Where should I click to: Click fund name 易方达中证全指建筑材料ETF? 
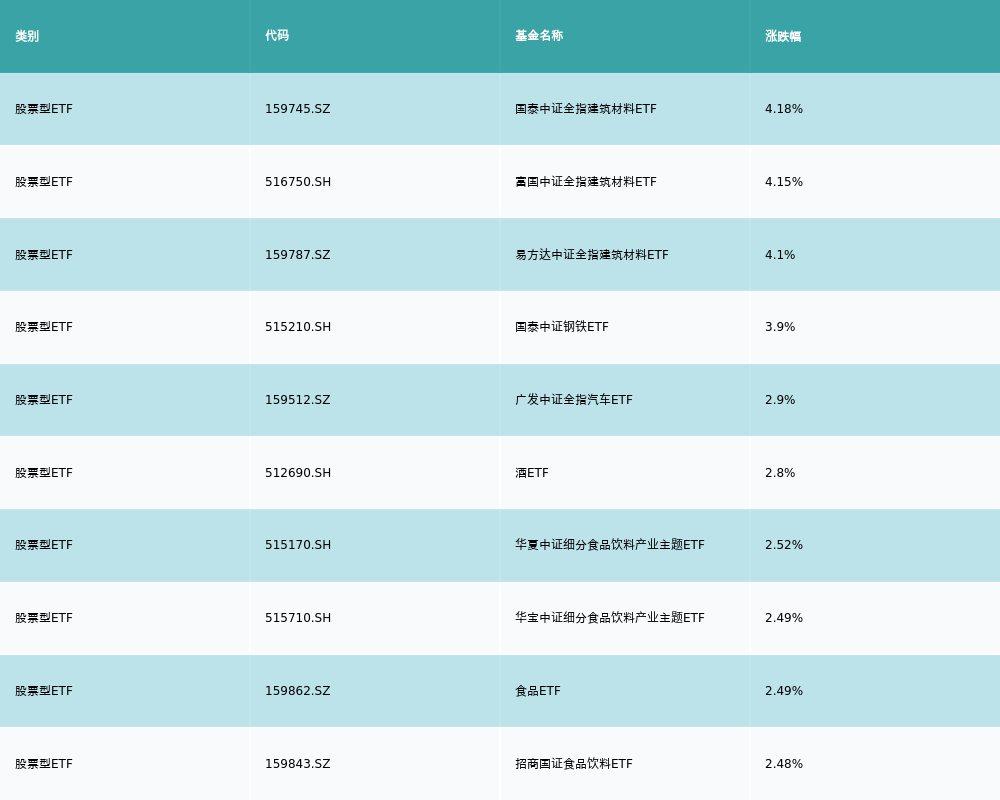(x=592, y=255)
